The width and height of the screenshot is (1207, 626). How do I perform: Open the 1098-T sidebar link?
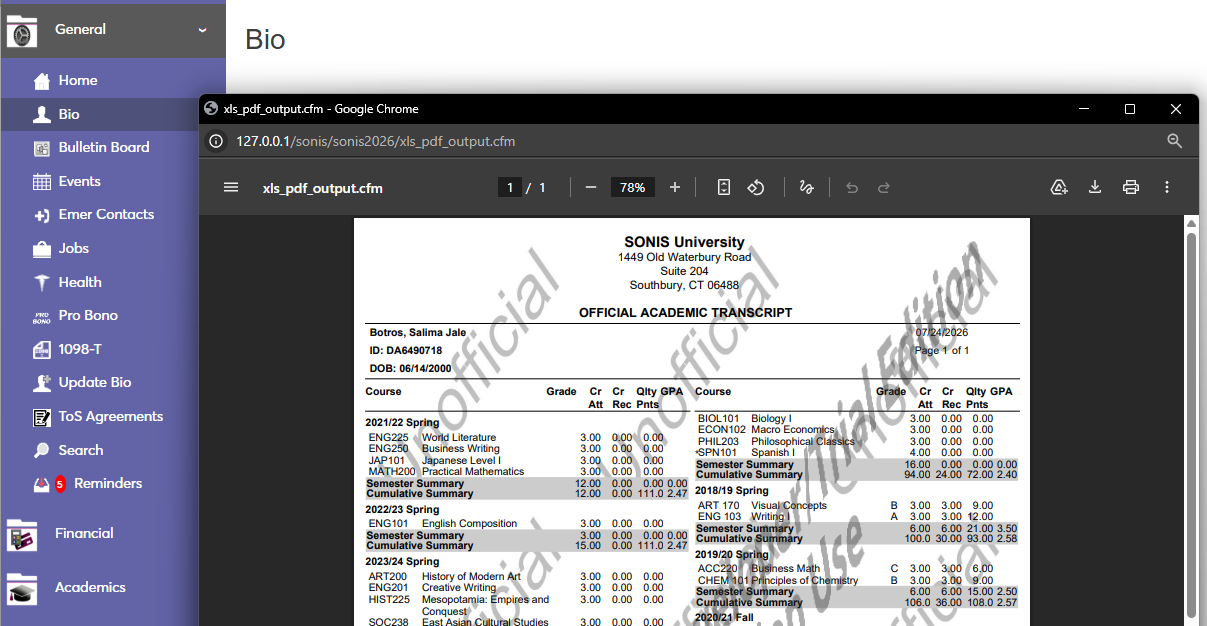tap(80, 349)
